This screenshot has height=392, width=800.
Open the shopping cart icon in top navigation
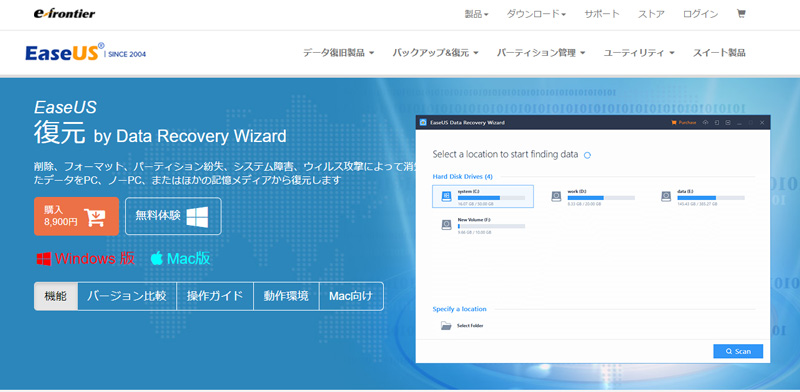(741, 14)
